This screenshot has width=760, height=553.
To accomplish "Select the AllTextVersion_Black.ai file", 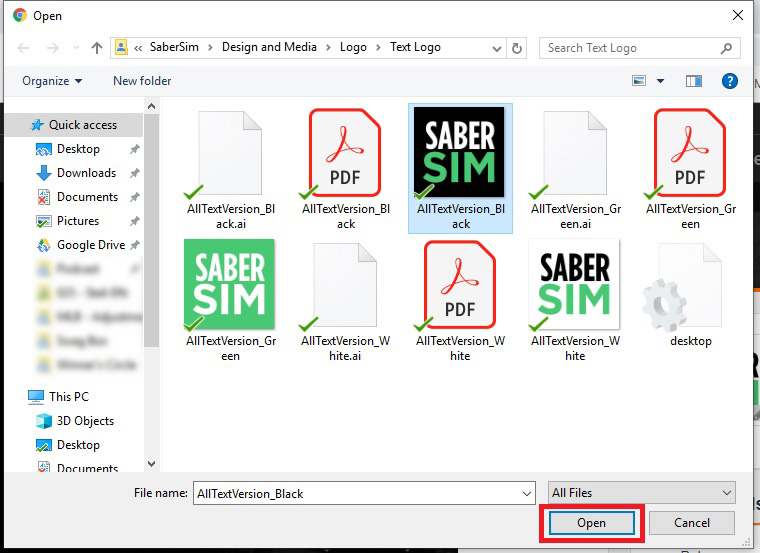I will click(231, 169).
